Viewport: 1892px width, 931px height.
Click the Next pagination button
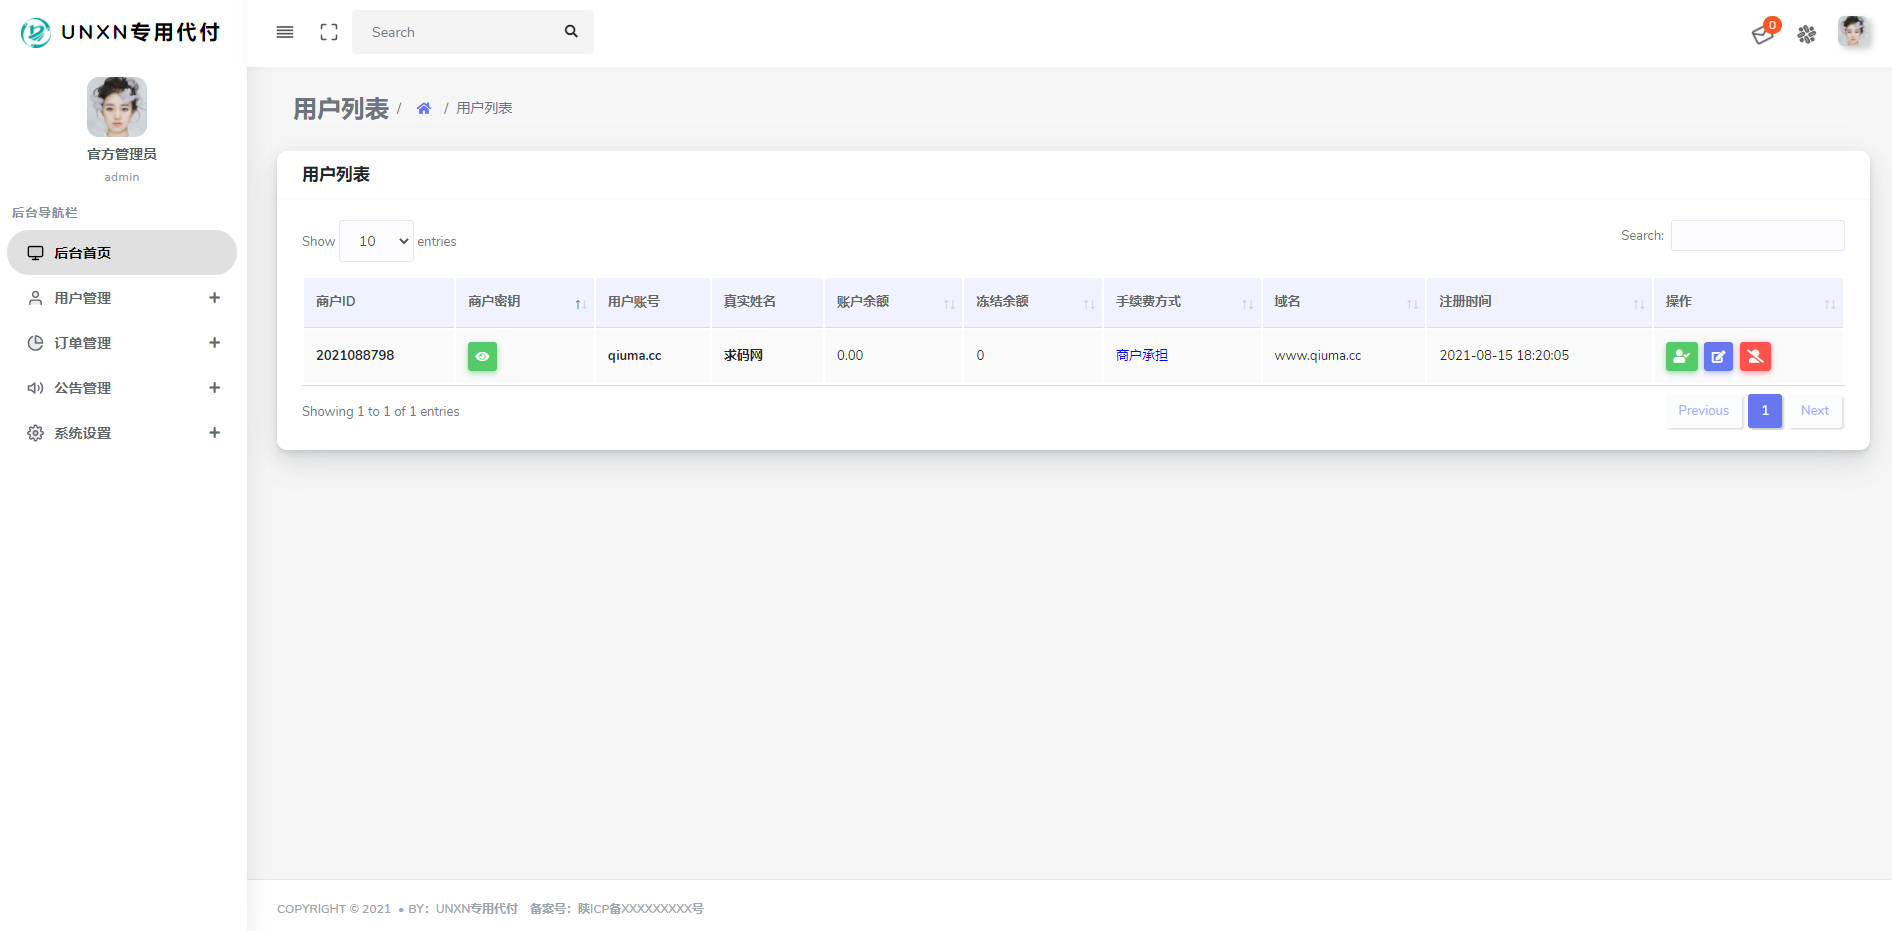1814,411
